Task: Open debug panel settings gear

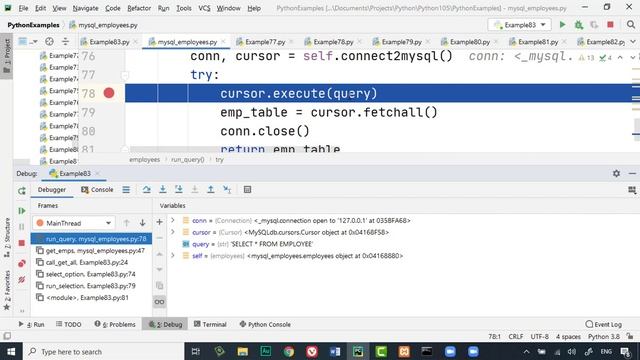Action: click(x=616, y=173)
